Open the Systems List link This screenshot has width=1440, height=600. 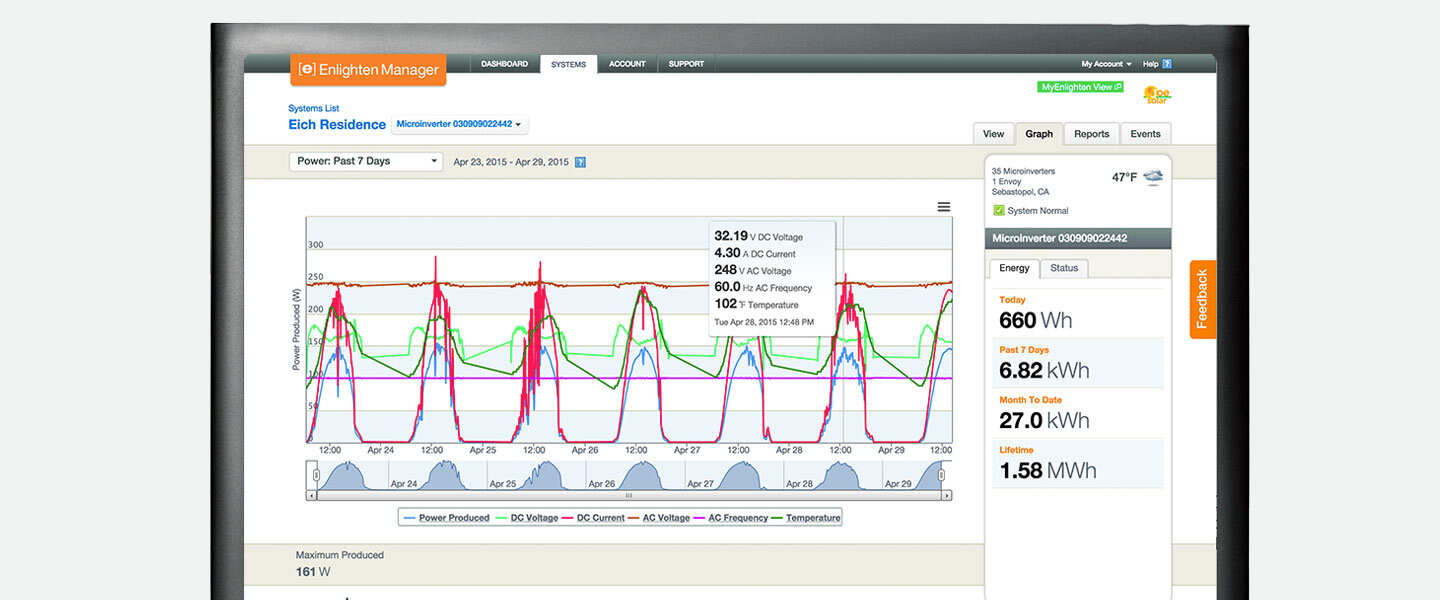pyautogui.click(x=313, y=108)
